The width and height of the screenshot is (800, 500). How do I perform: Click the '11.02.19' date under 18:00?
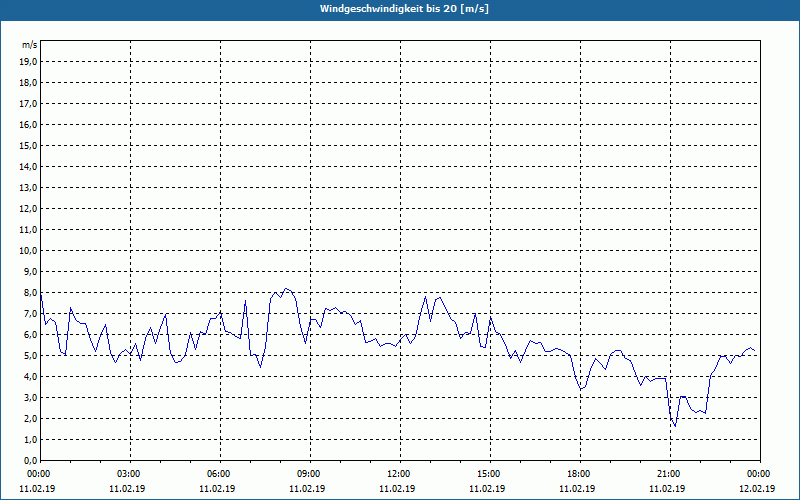tap(578, 488)
